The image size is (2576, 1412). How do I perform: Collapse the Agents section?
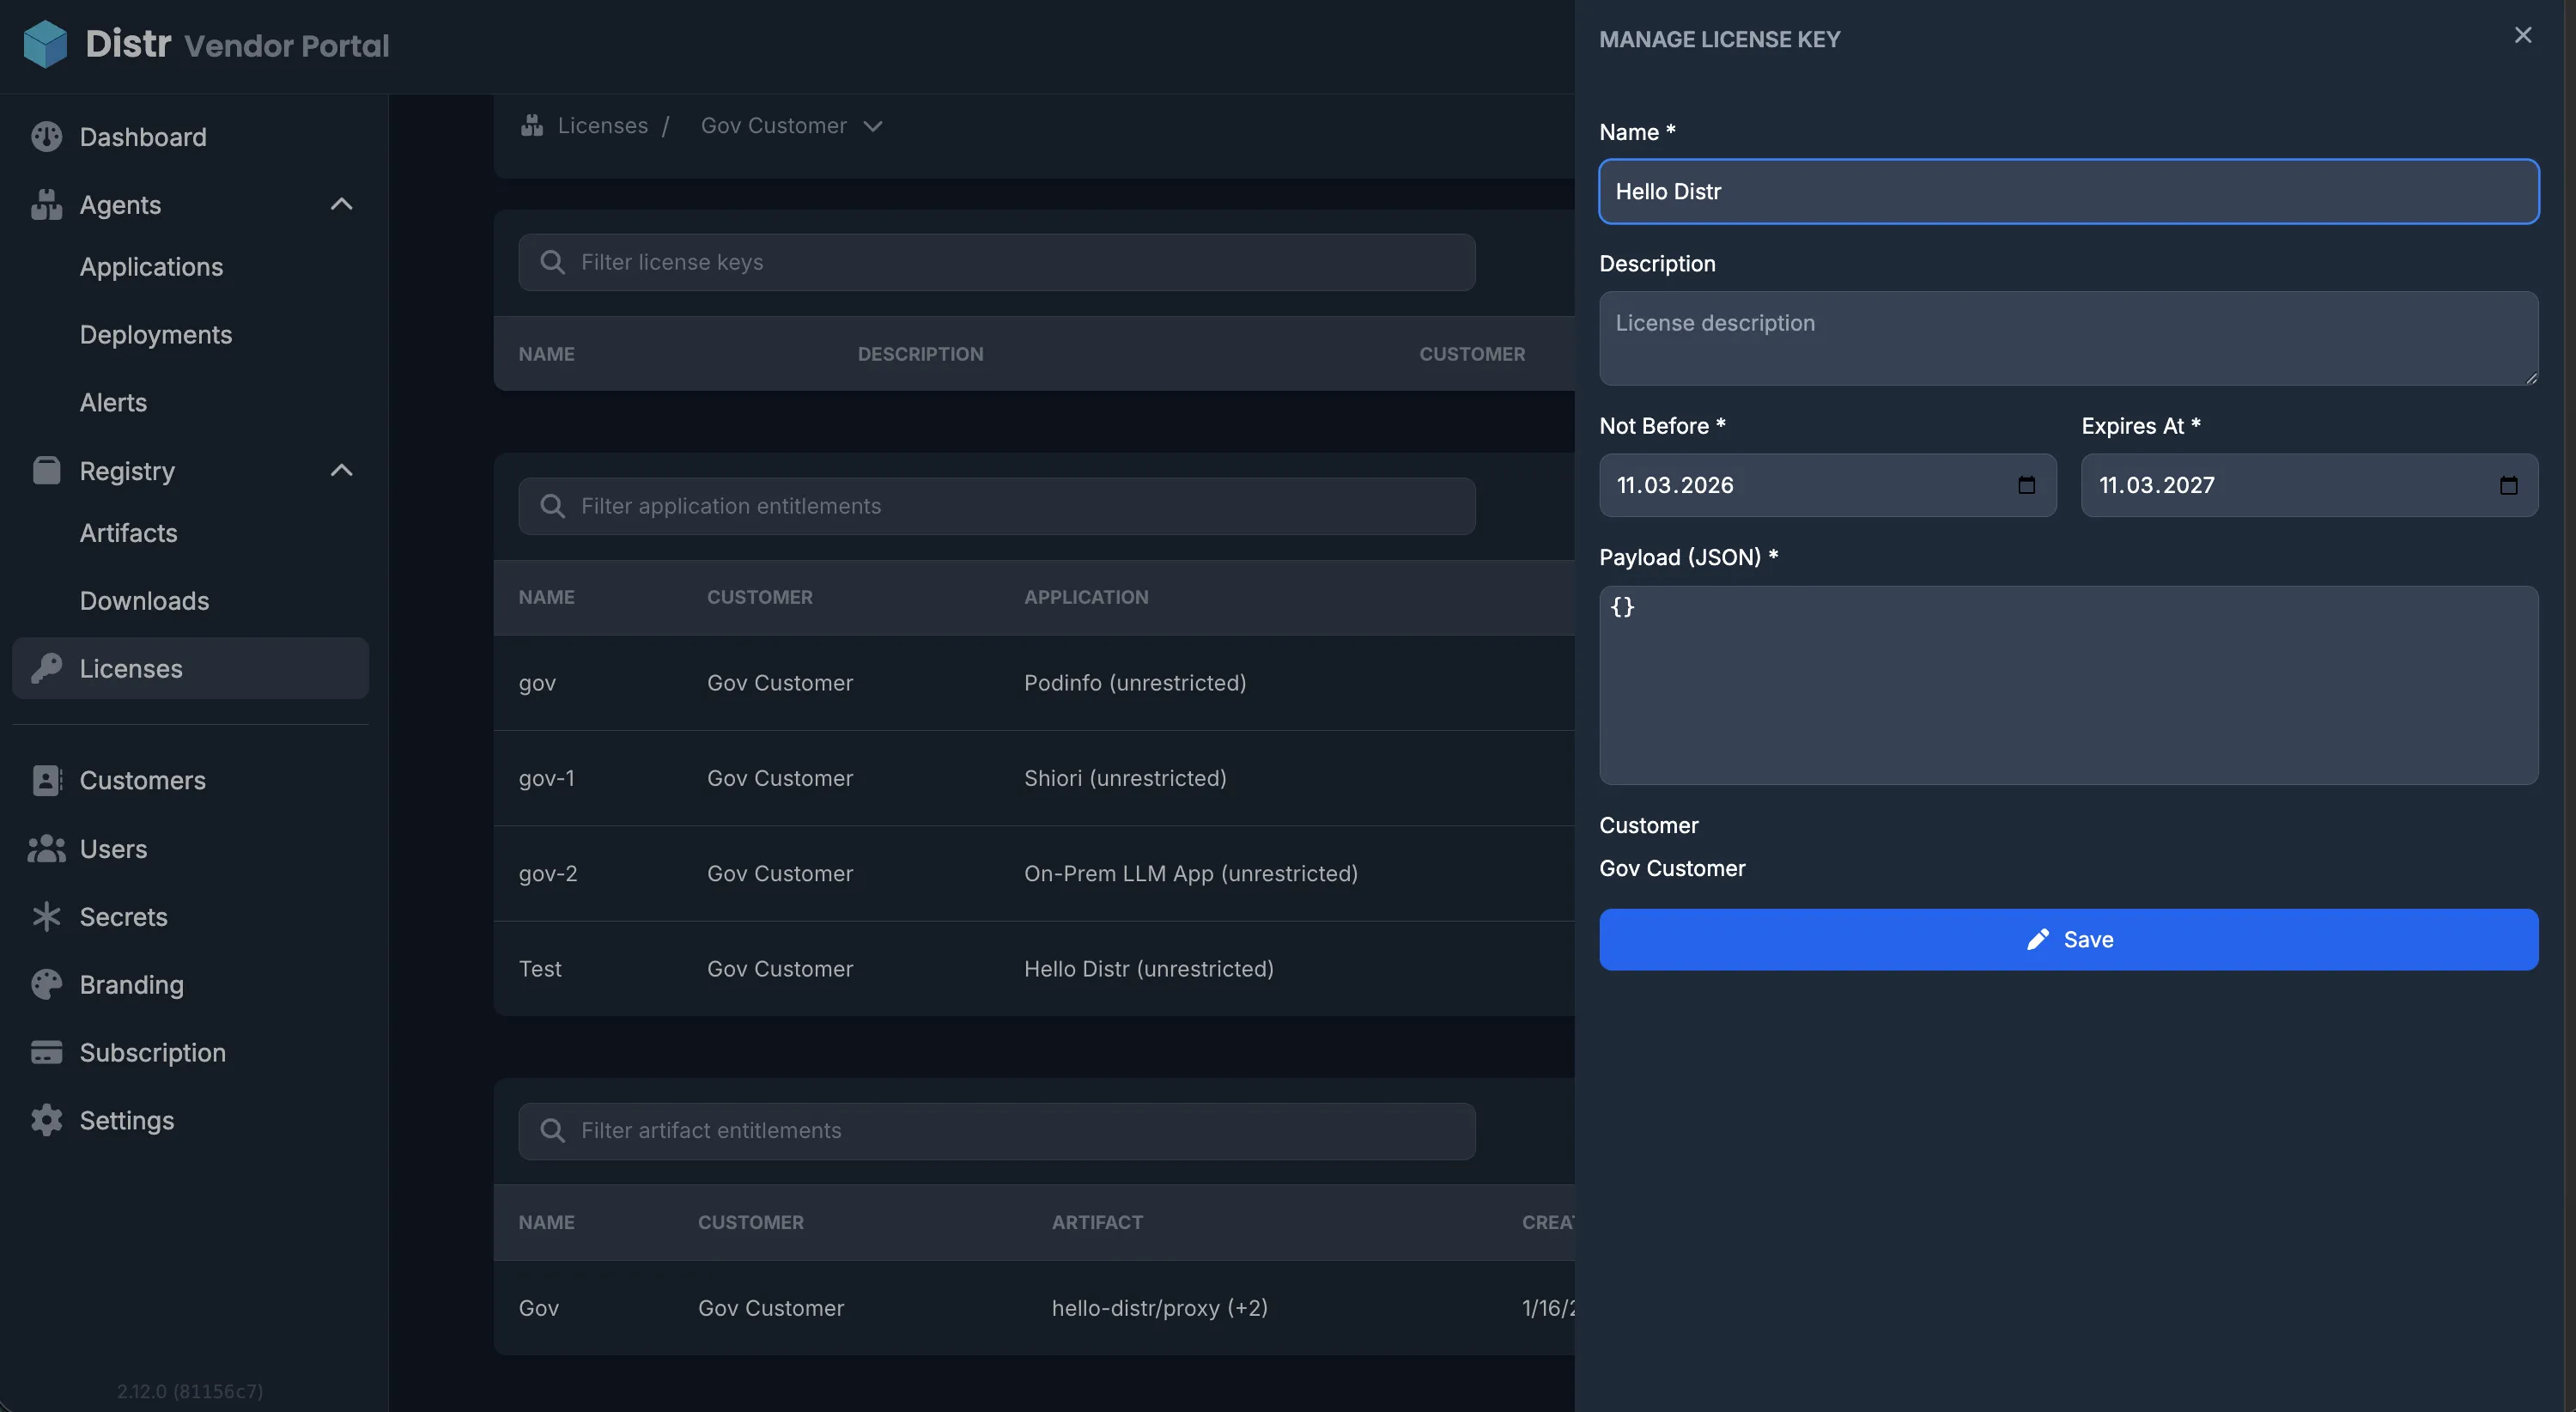point(341,204)
